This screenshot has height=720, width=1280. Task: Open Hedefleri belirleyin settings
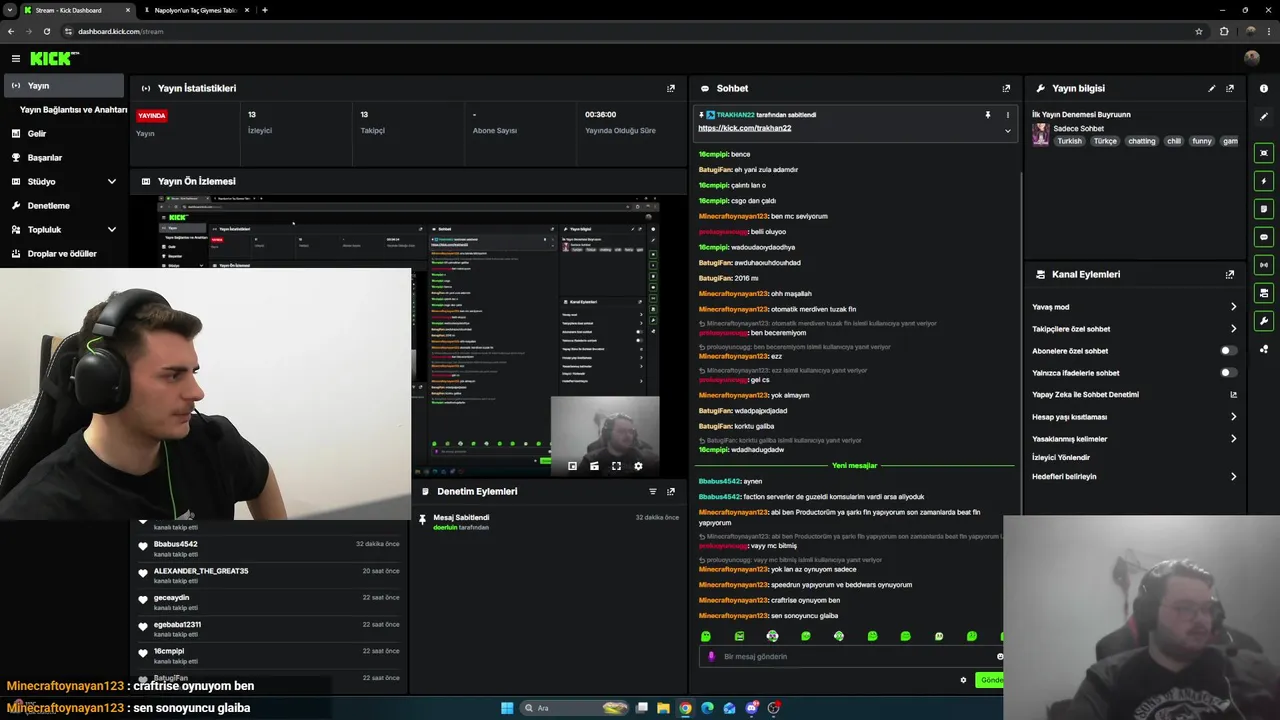(x=1135, y=476)
